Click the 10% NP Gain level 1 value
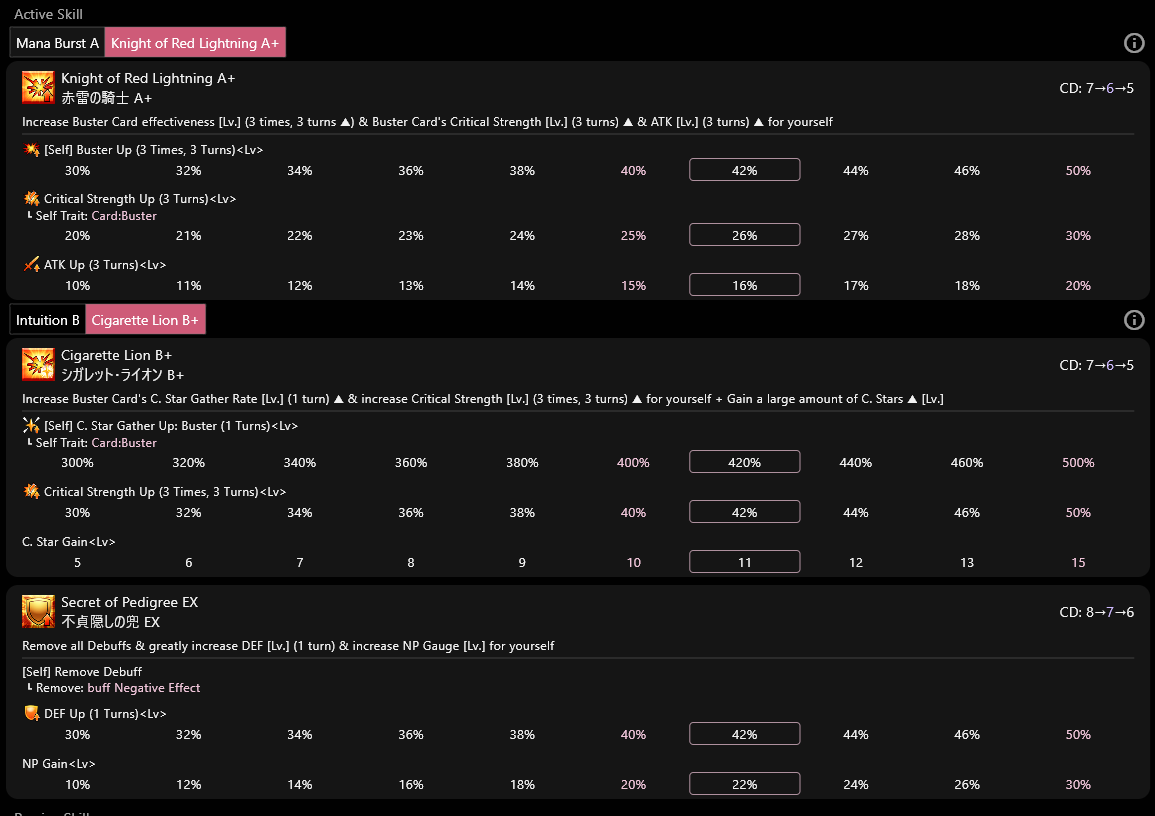 pos(77,784)
